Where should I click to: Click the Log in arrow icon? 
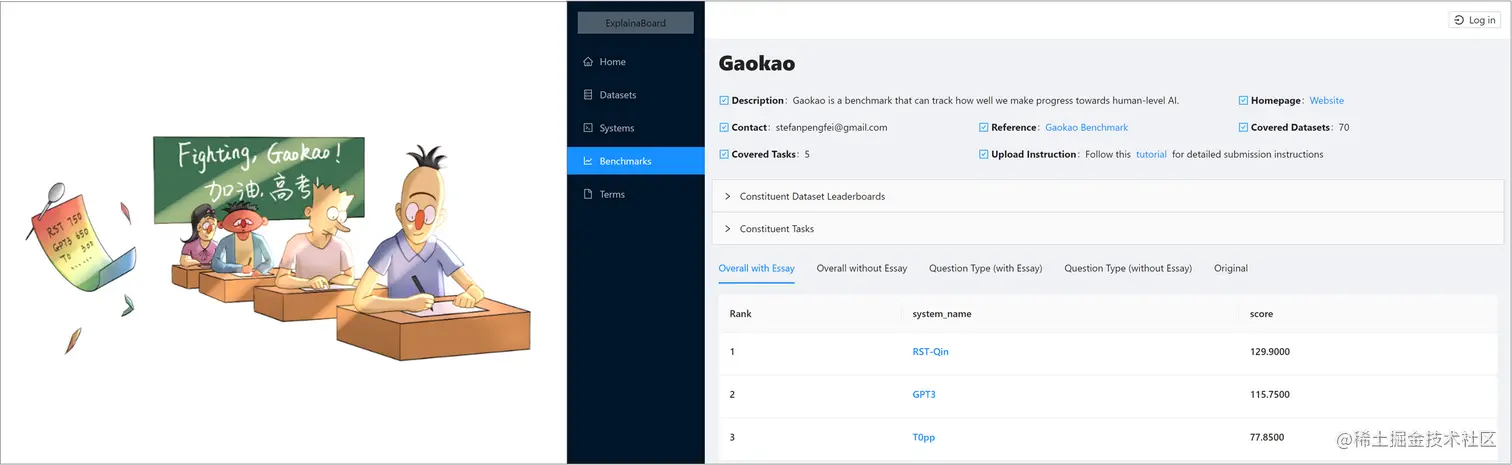[x=1461, y=20]
